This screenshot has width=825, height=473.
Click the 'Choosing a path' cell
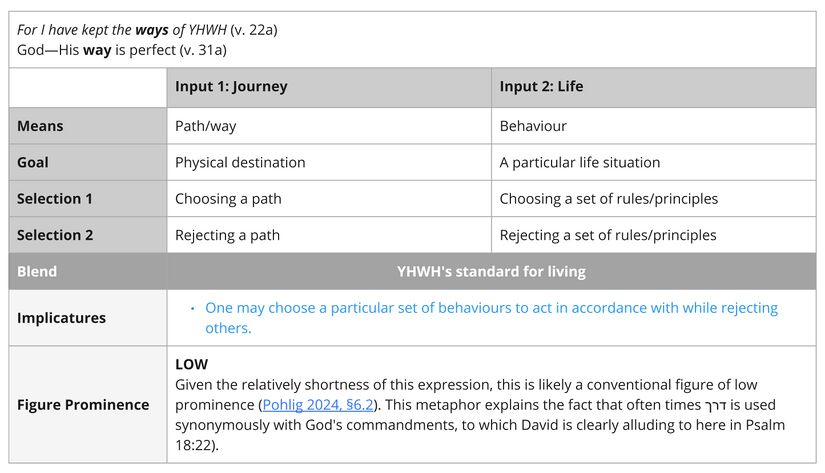pyautogui.click(x=228, y=199)
